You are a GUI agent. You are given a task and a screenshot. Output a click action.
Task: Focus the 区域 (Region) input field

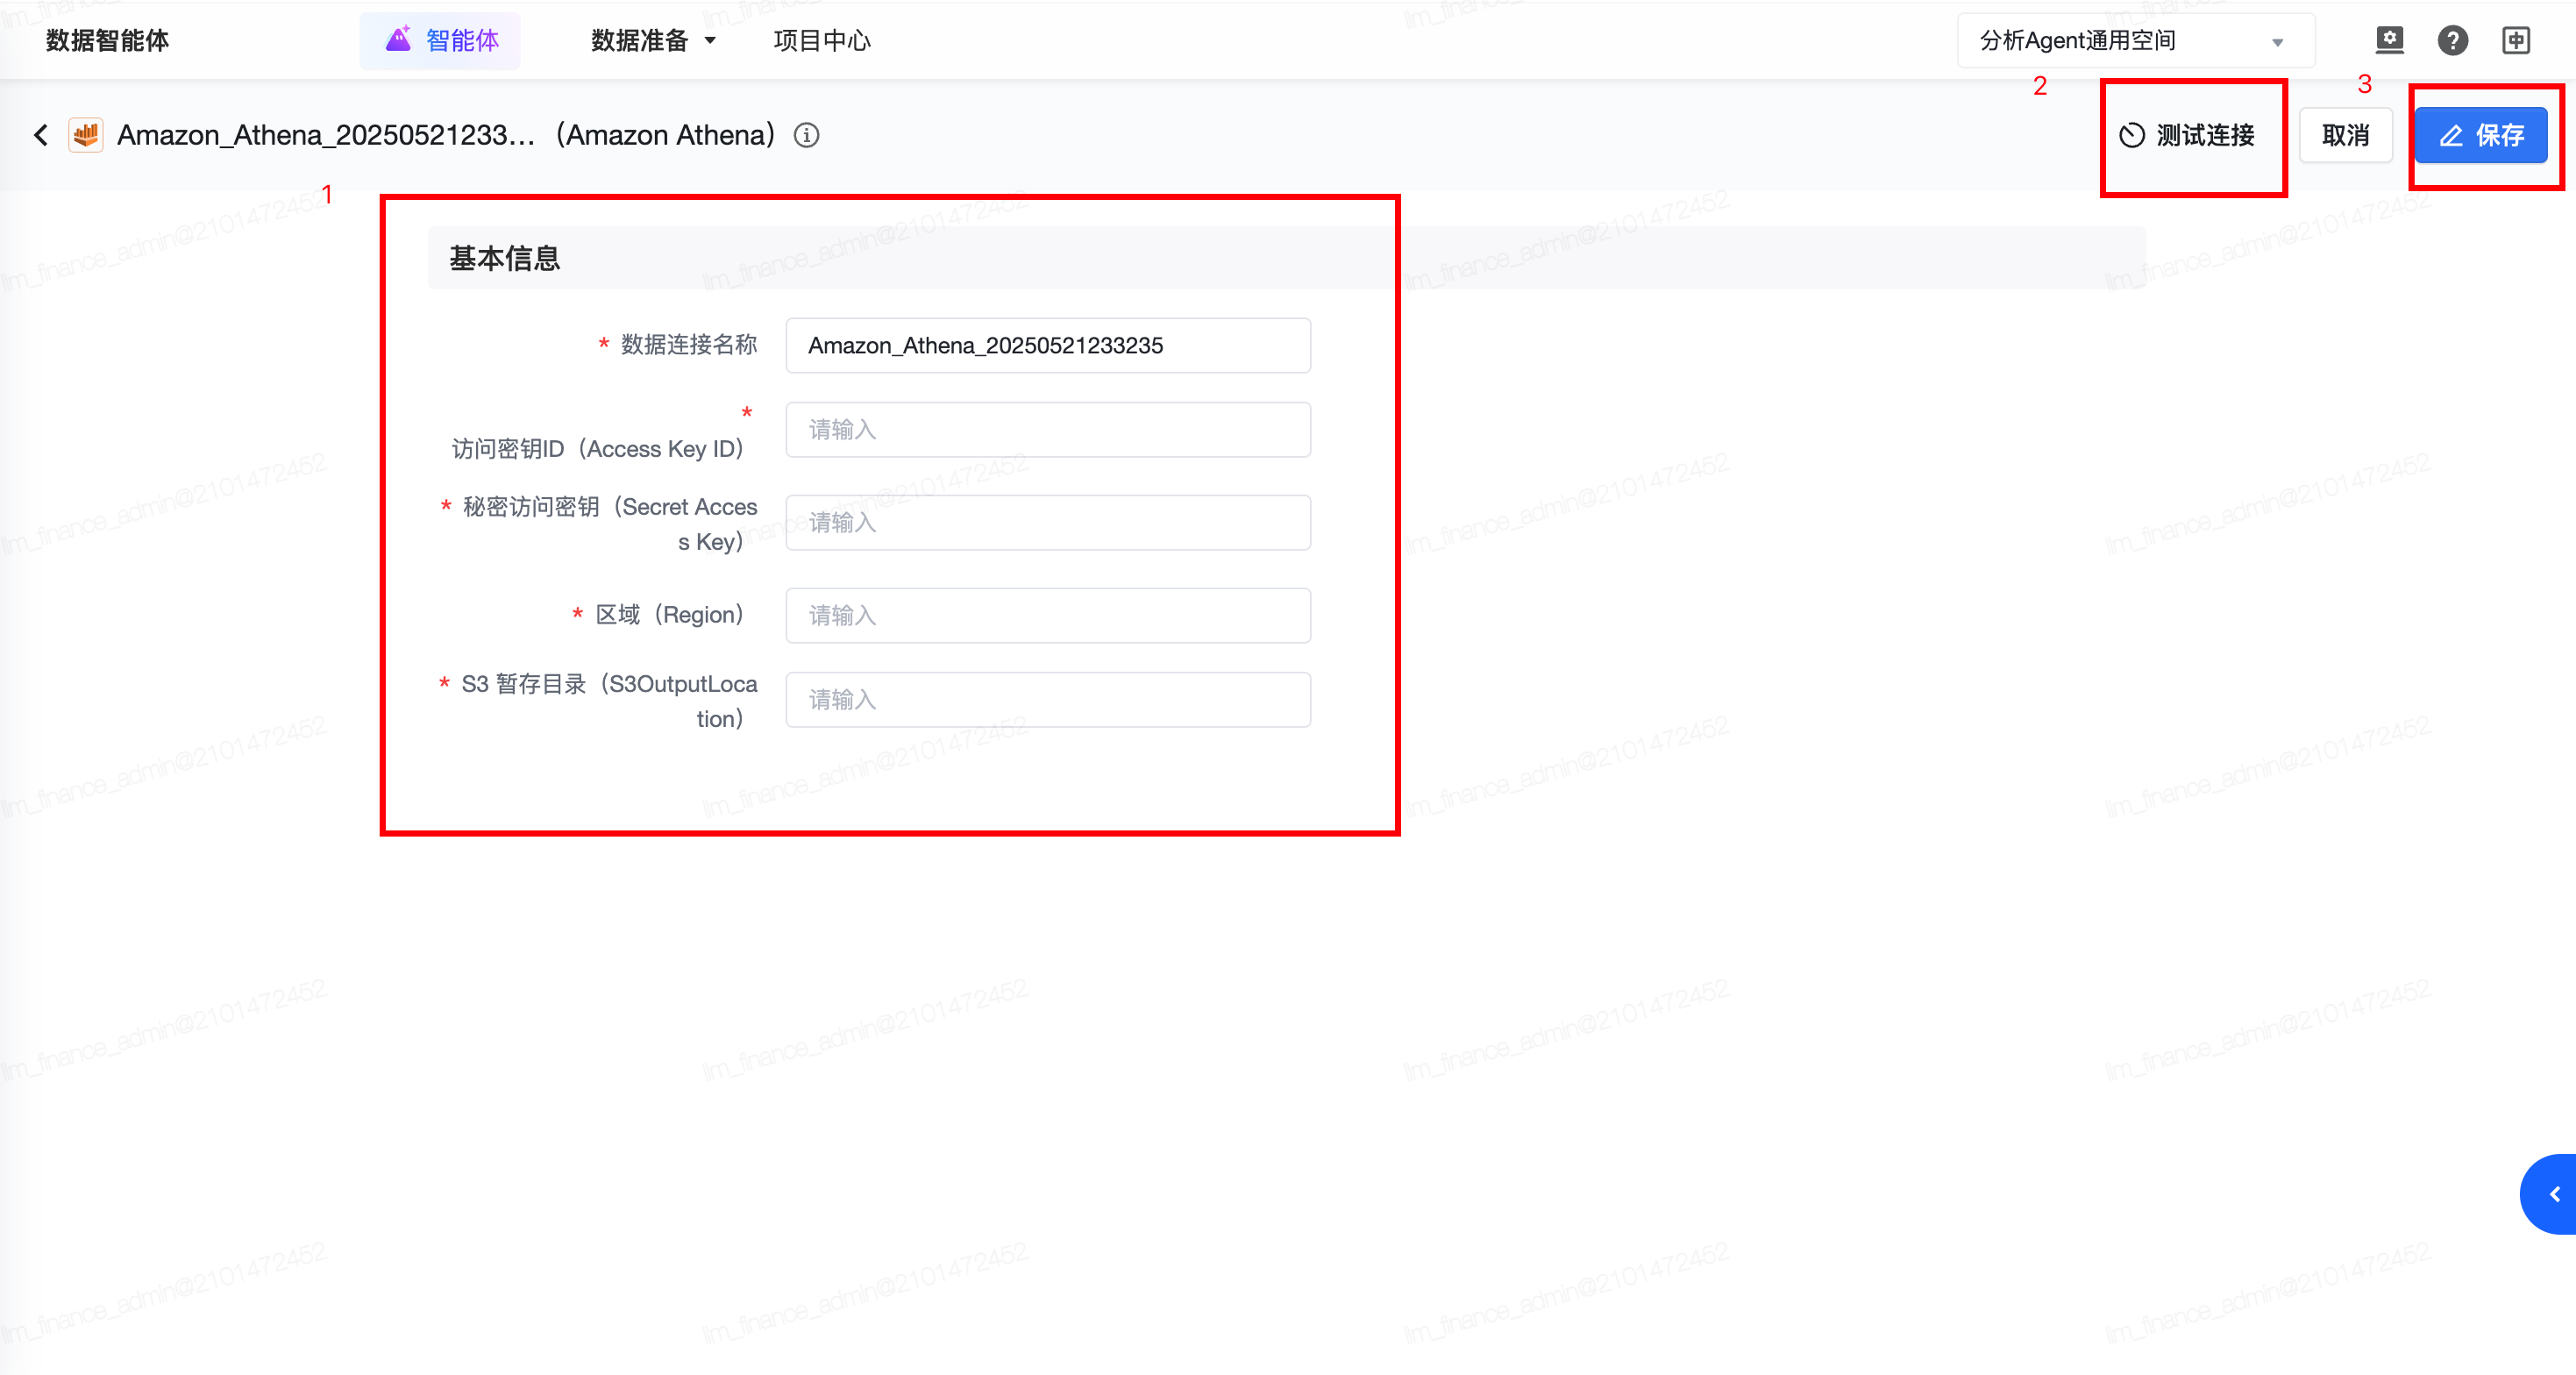coord(1048,615)
